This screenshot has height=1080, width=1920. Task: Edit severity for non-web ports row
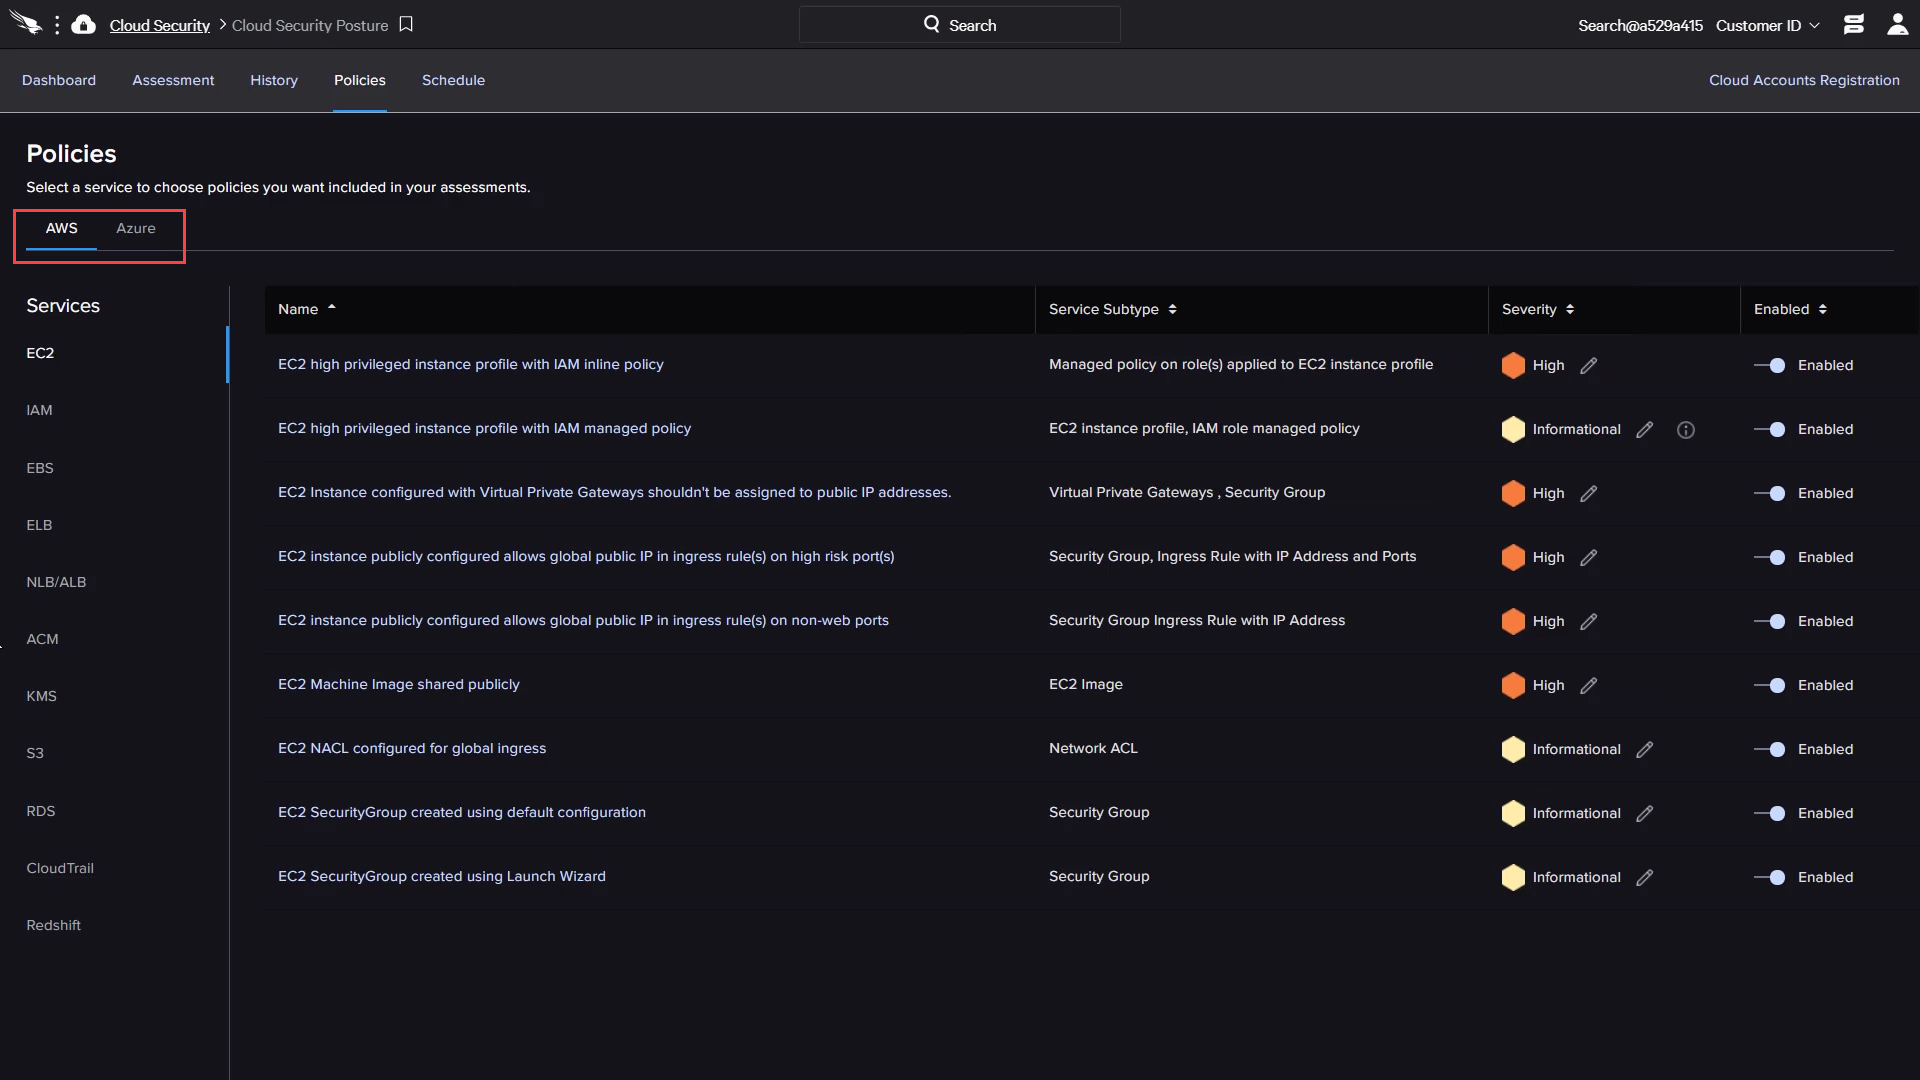(1588, 622)
